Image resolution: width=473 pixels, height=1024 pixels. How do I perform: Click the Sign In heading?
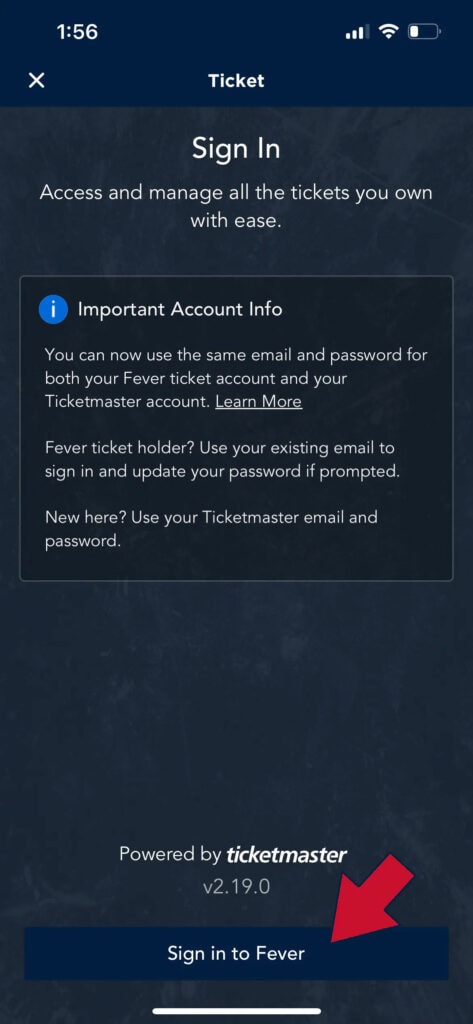click(236, 150)
